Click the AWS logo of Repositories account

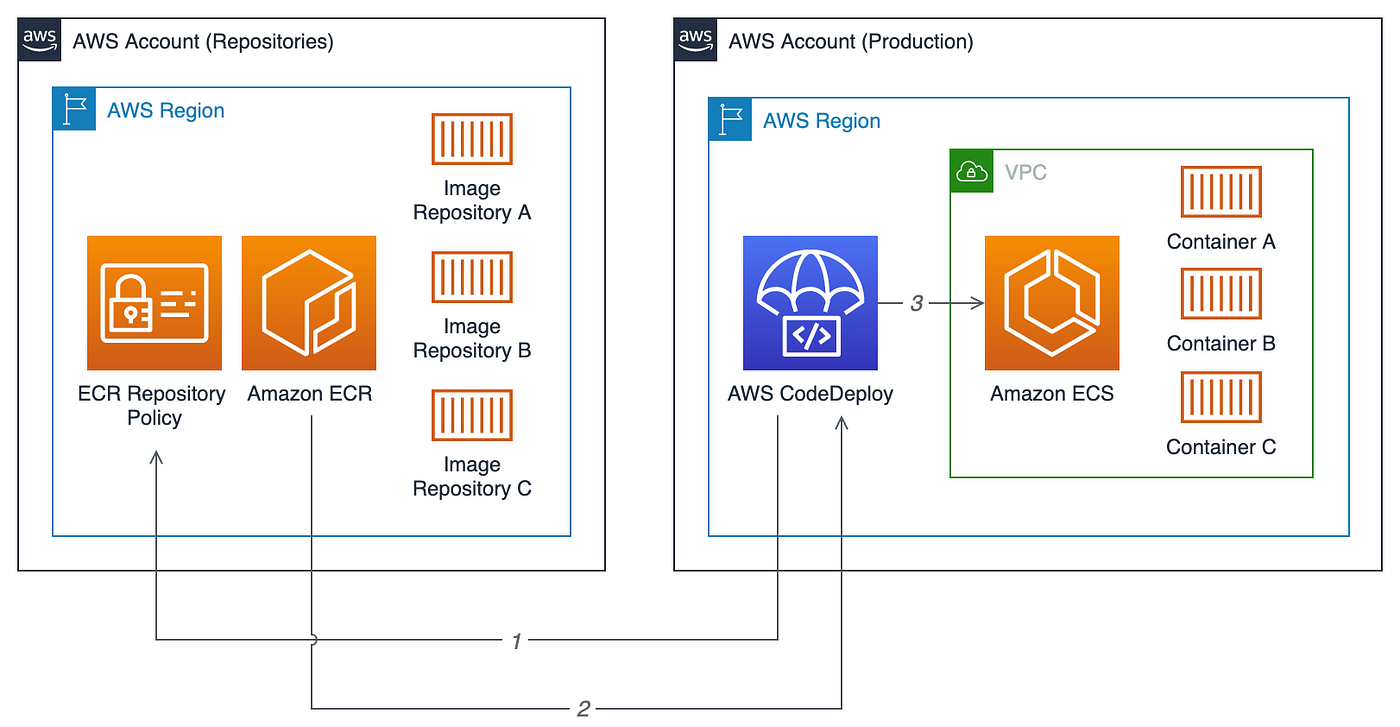[x=40, y=39]
